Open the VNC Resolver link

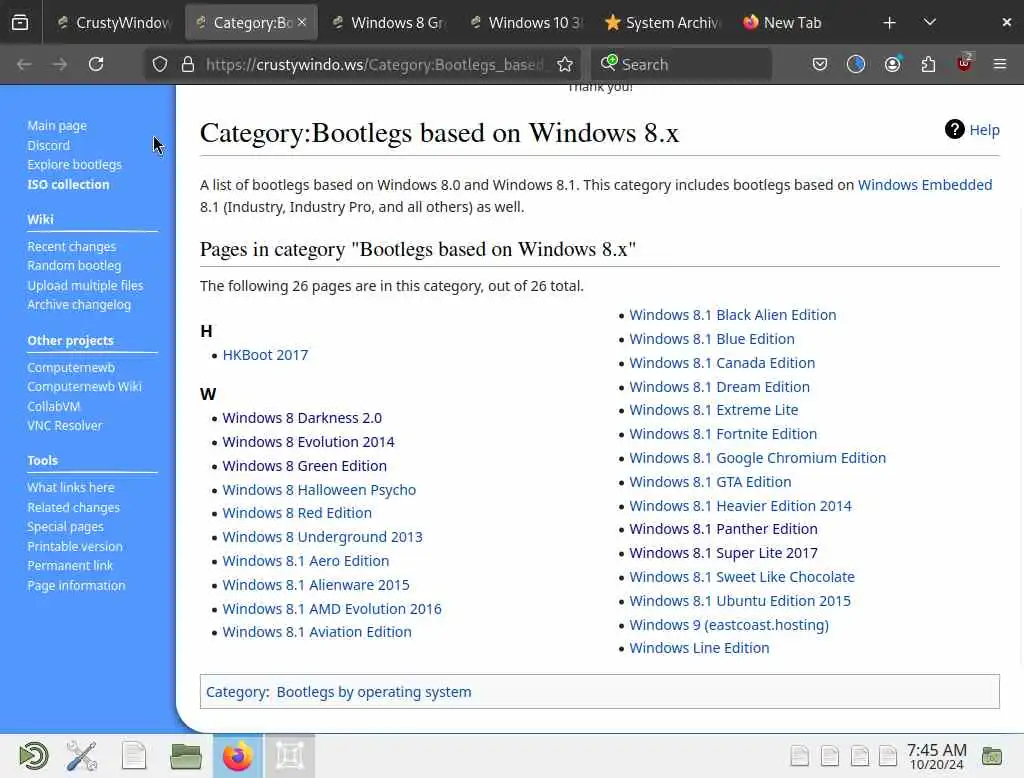[x=65, y=425]
